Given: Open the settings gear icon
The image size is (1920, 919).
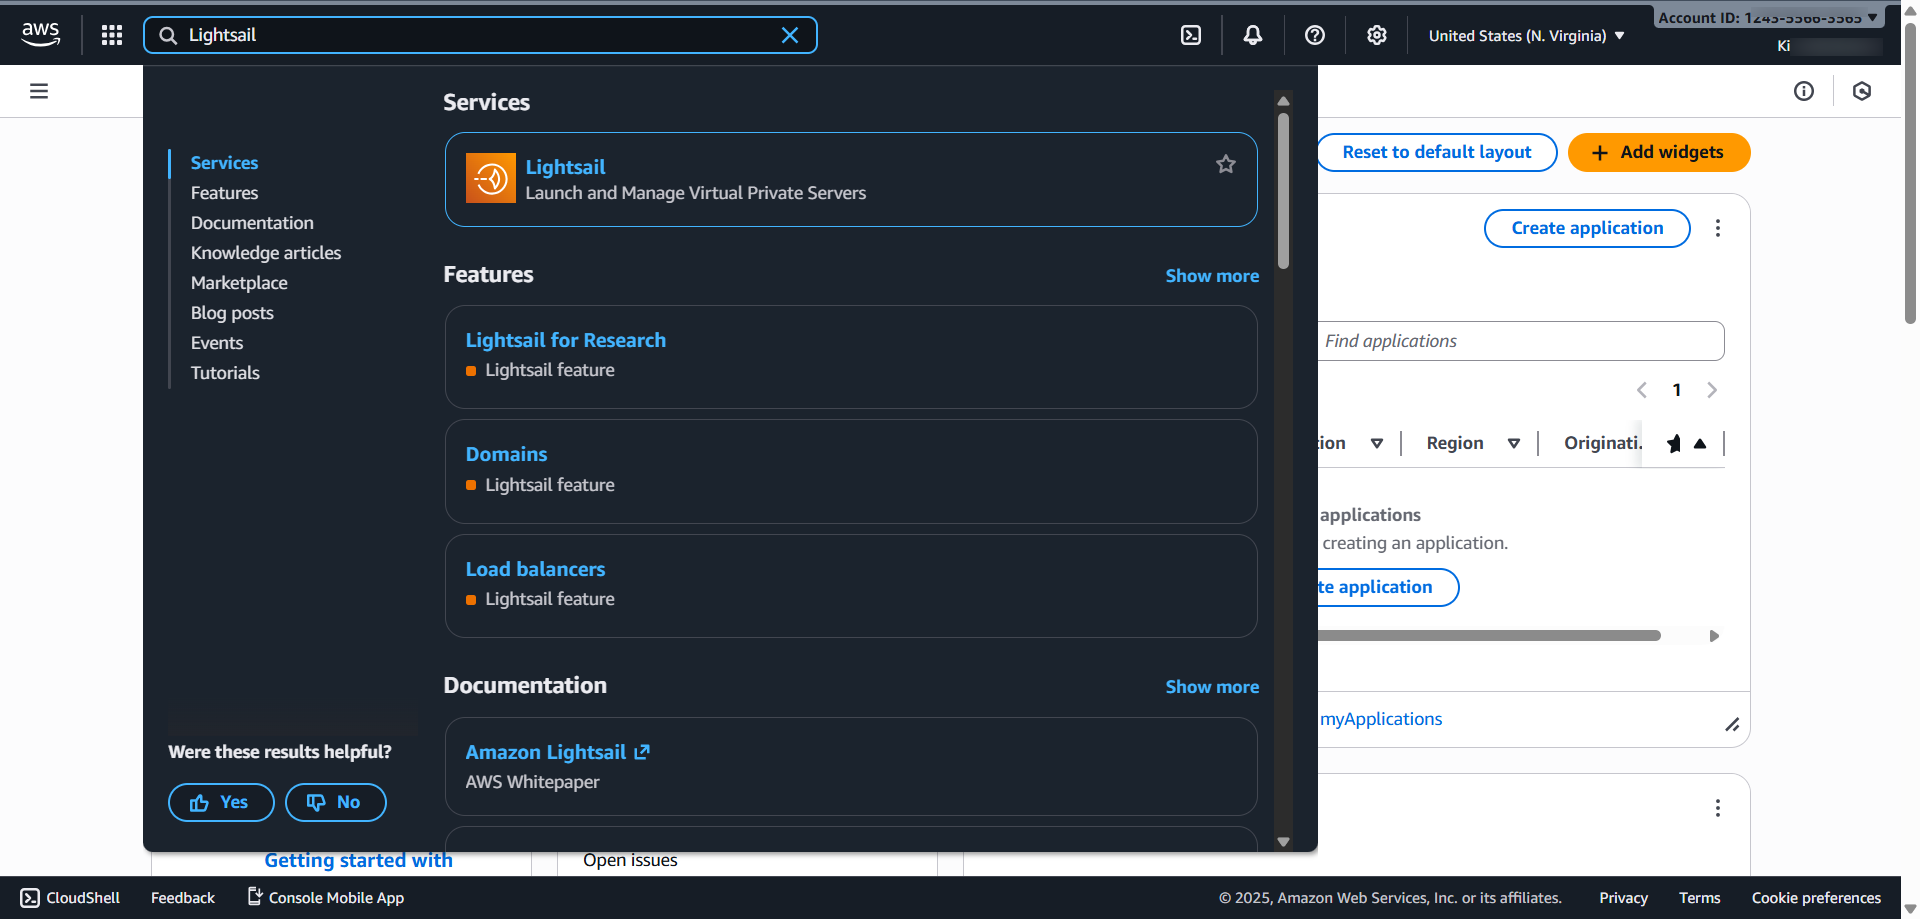Looking at the screenshot, I should [1377, 35].
